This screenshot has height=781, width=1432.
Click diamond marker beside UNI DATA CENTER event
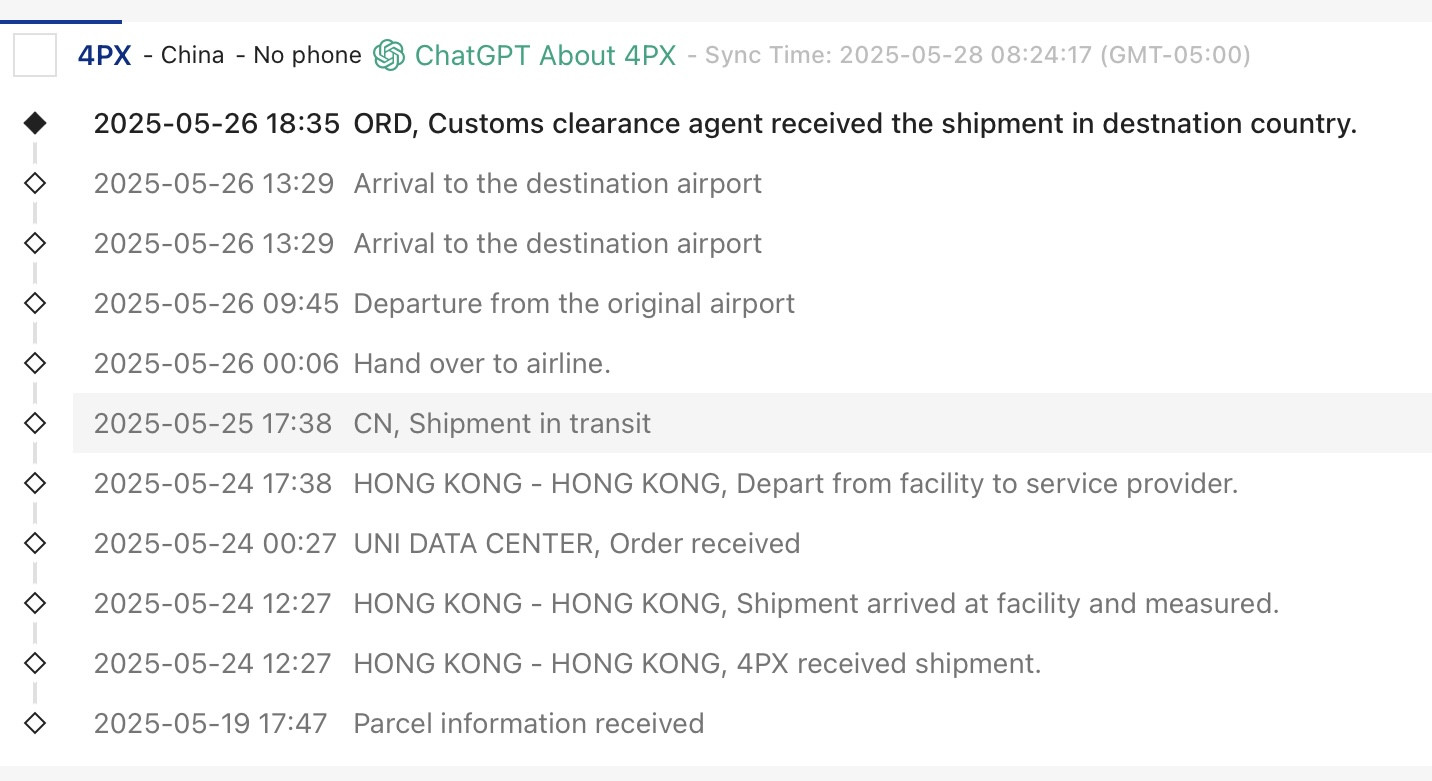[x=35, y=543]
